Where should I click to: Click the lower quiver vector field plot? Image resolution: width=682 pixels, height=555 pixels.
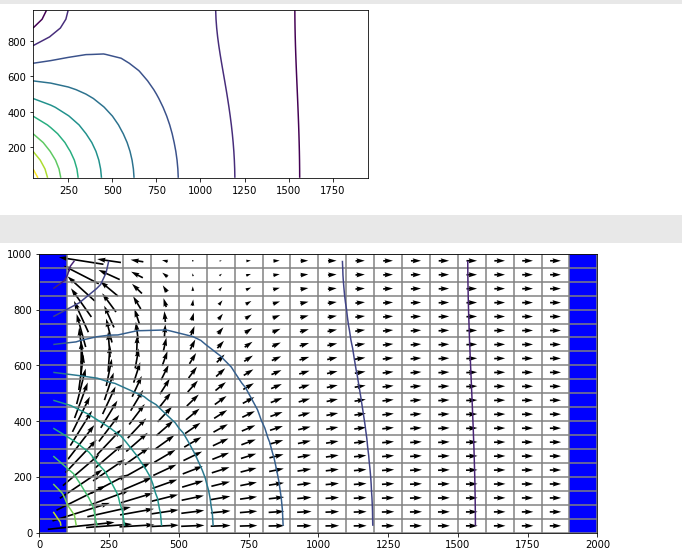(318, 393)
